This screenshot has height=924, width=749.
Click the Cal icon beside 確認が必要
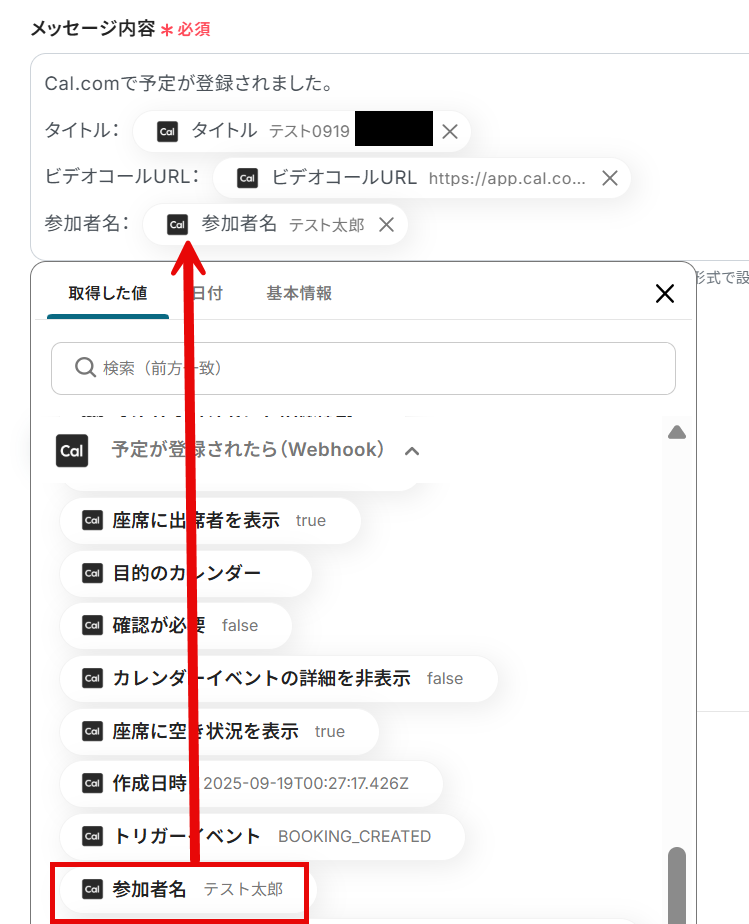click(x=93, y=626)
